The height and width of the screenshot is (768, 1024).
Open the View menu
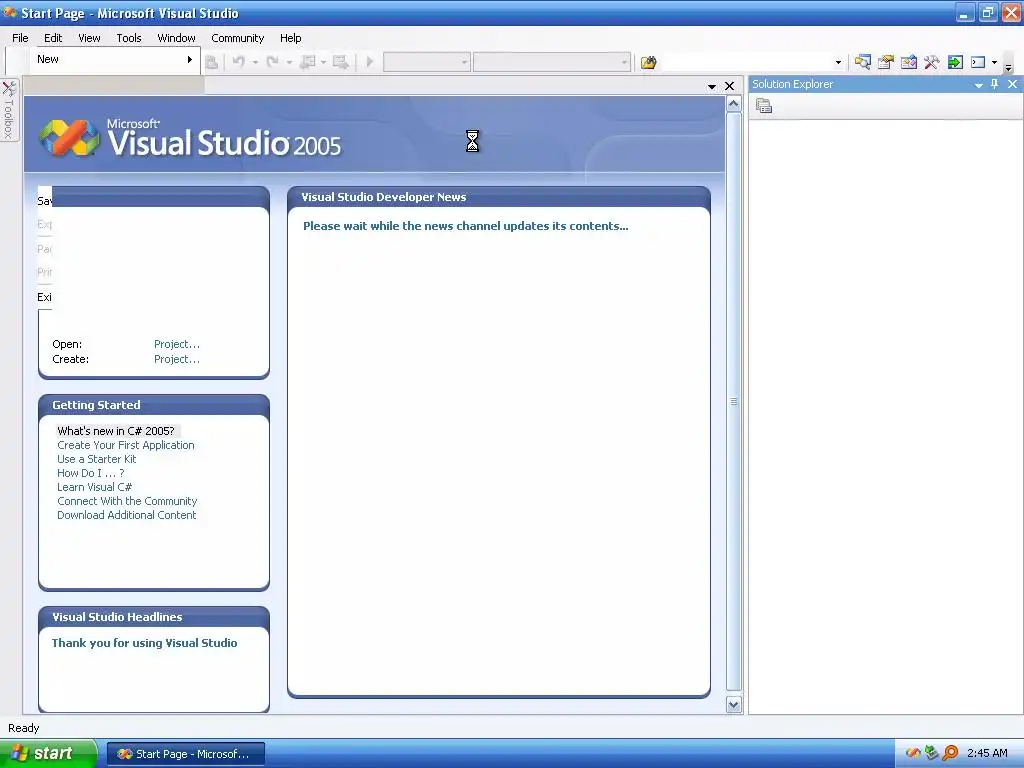pos(89,38)
